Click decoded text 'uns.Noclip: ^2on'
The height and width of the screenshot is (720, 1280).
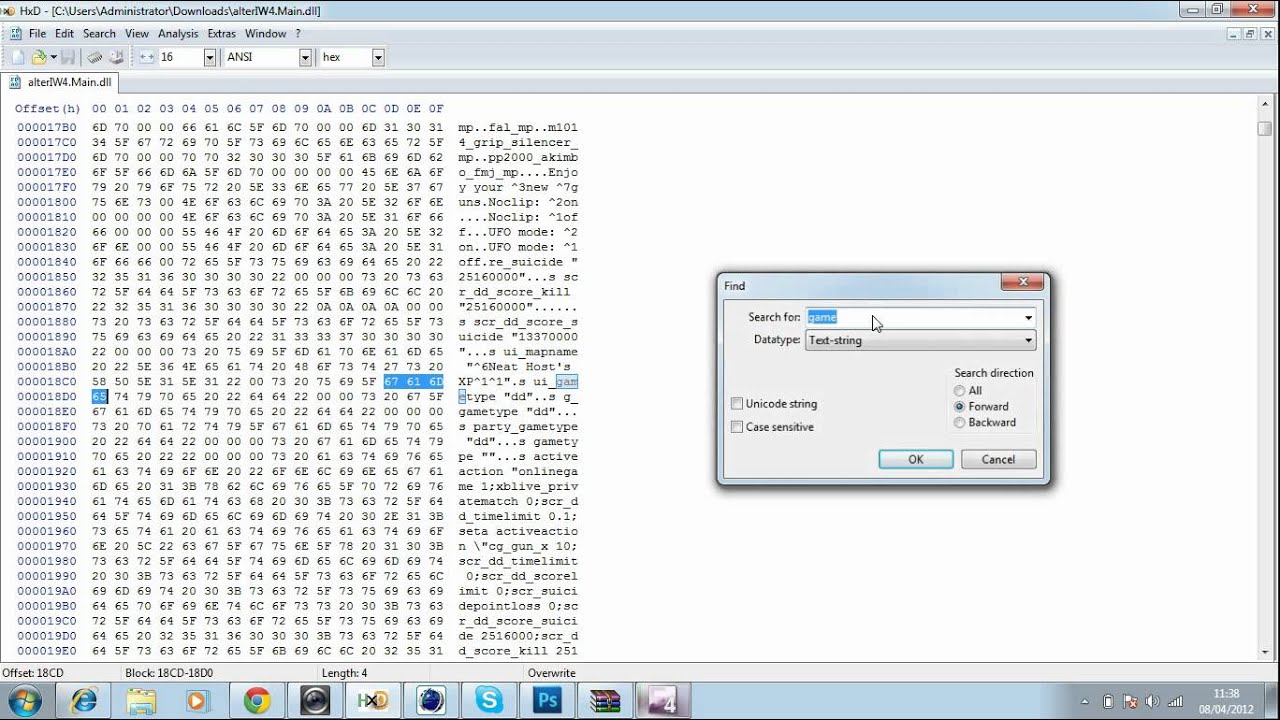pyautogui.click(x=518, y=202)
